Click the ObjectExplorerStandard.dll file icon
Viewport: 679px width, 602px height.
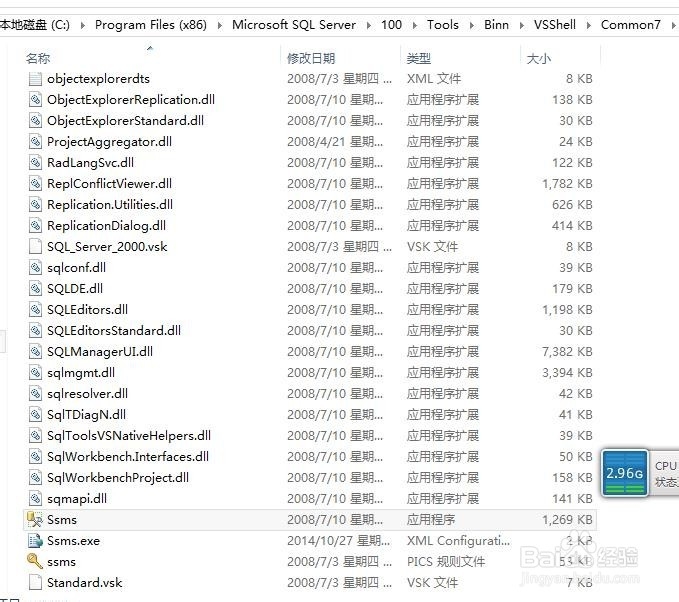coord(35,121)
